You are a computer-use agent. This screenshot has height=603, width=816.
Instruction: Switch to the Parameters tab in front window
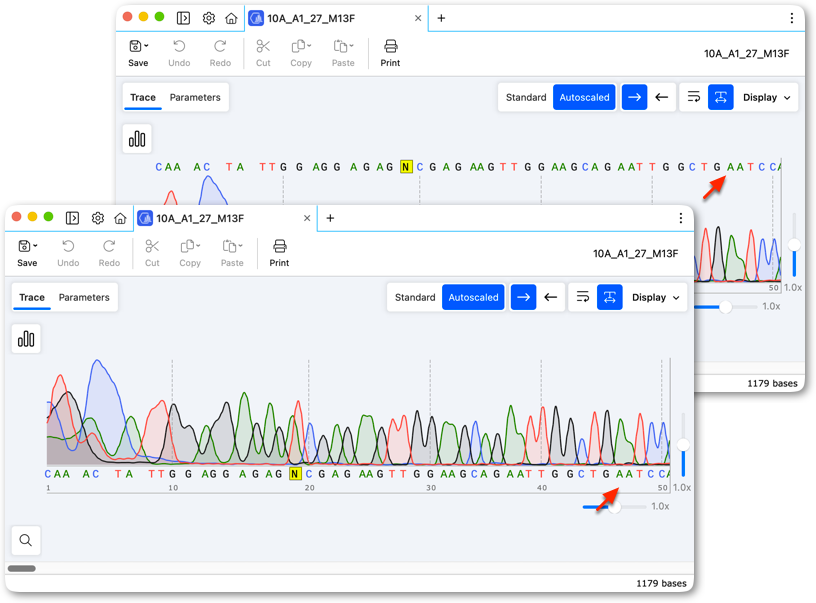point(84,298)
